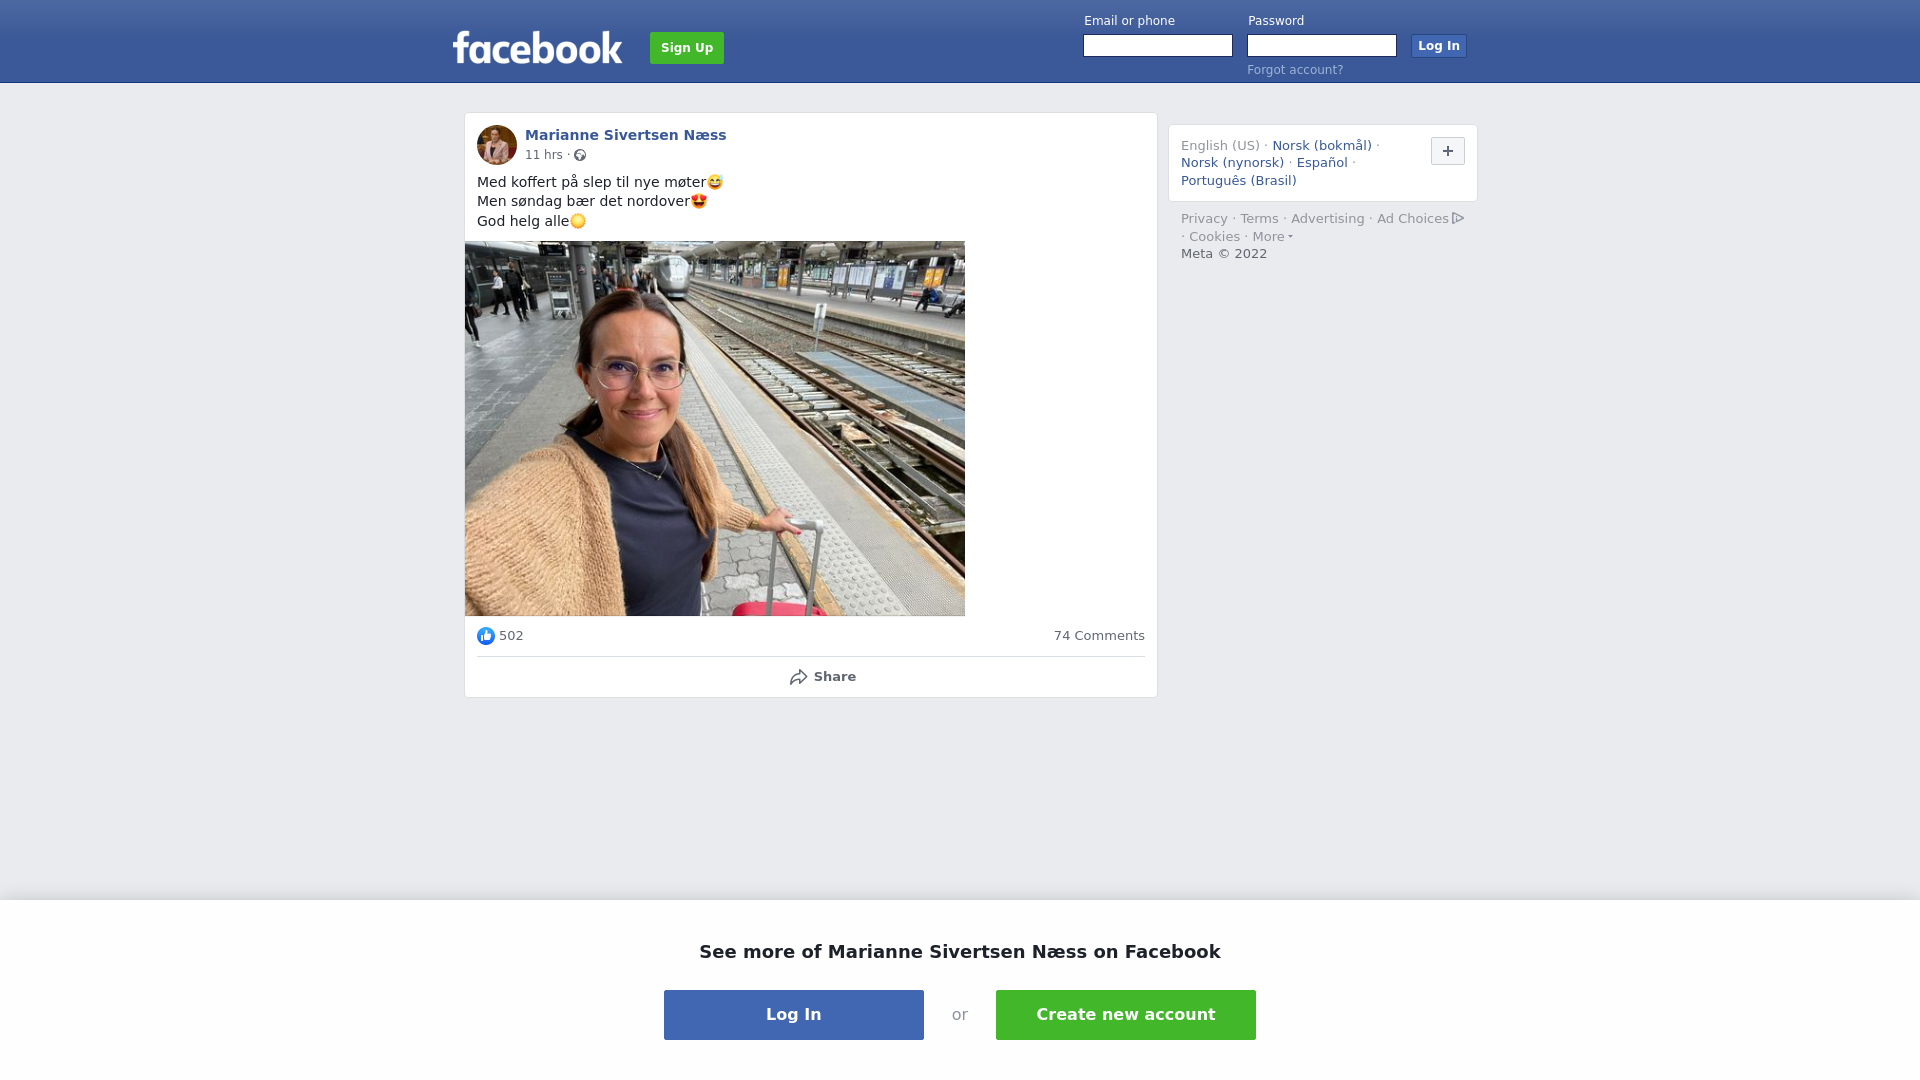The width and height of the screenshot is (1920, 1080).
Task: Click Create new account button
Action: 1126,1015
